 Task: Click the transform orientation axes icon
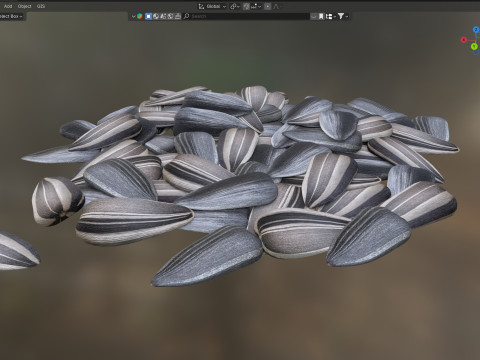click(201, 6)
